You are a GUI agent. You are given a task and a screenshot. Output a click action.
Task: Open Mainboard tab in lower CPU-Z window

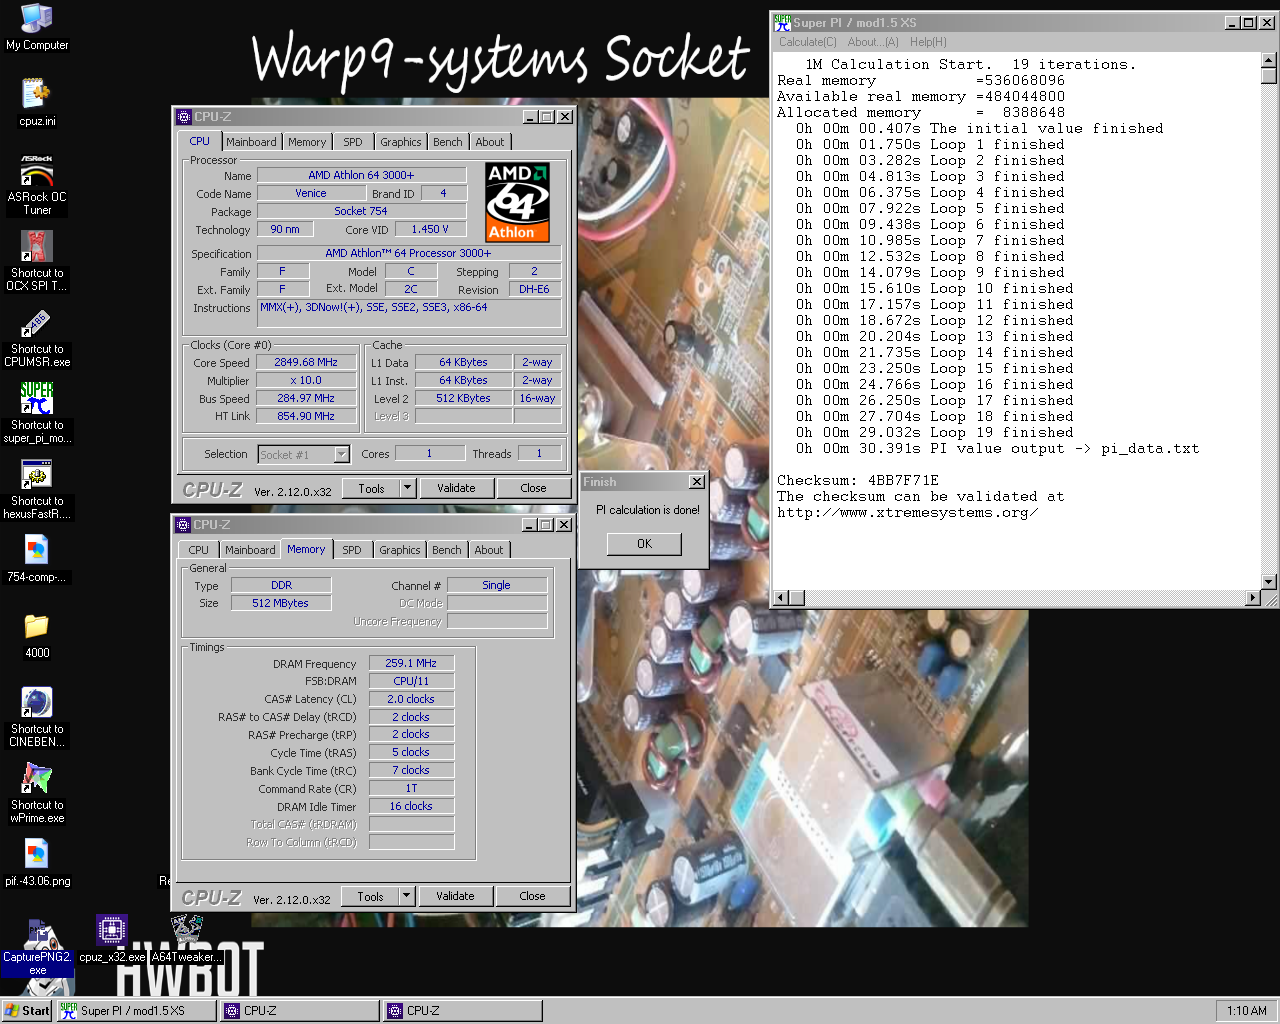250,550
